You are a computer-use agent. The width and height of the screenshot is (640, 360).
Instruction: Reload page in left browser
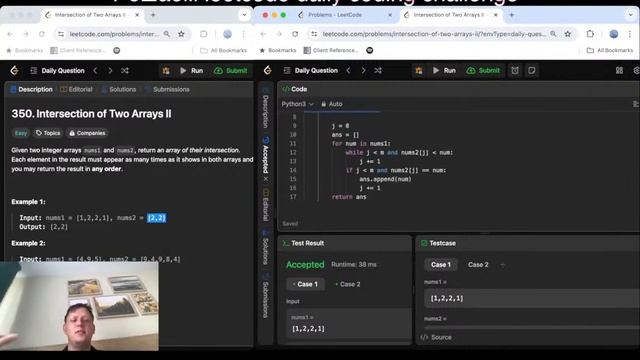(41, 34)
